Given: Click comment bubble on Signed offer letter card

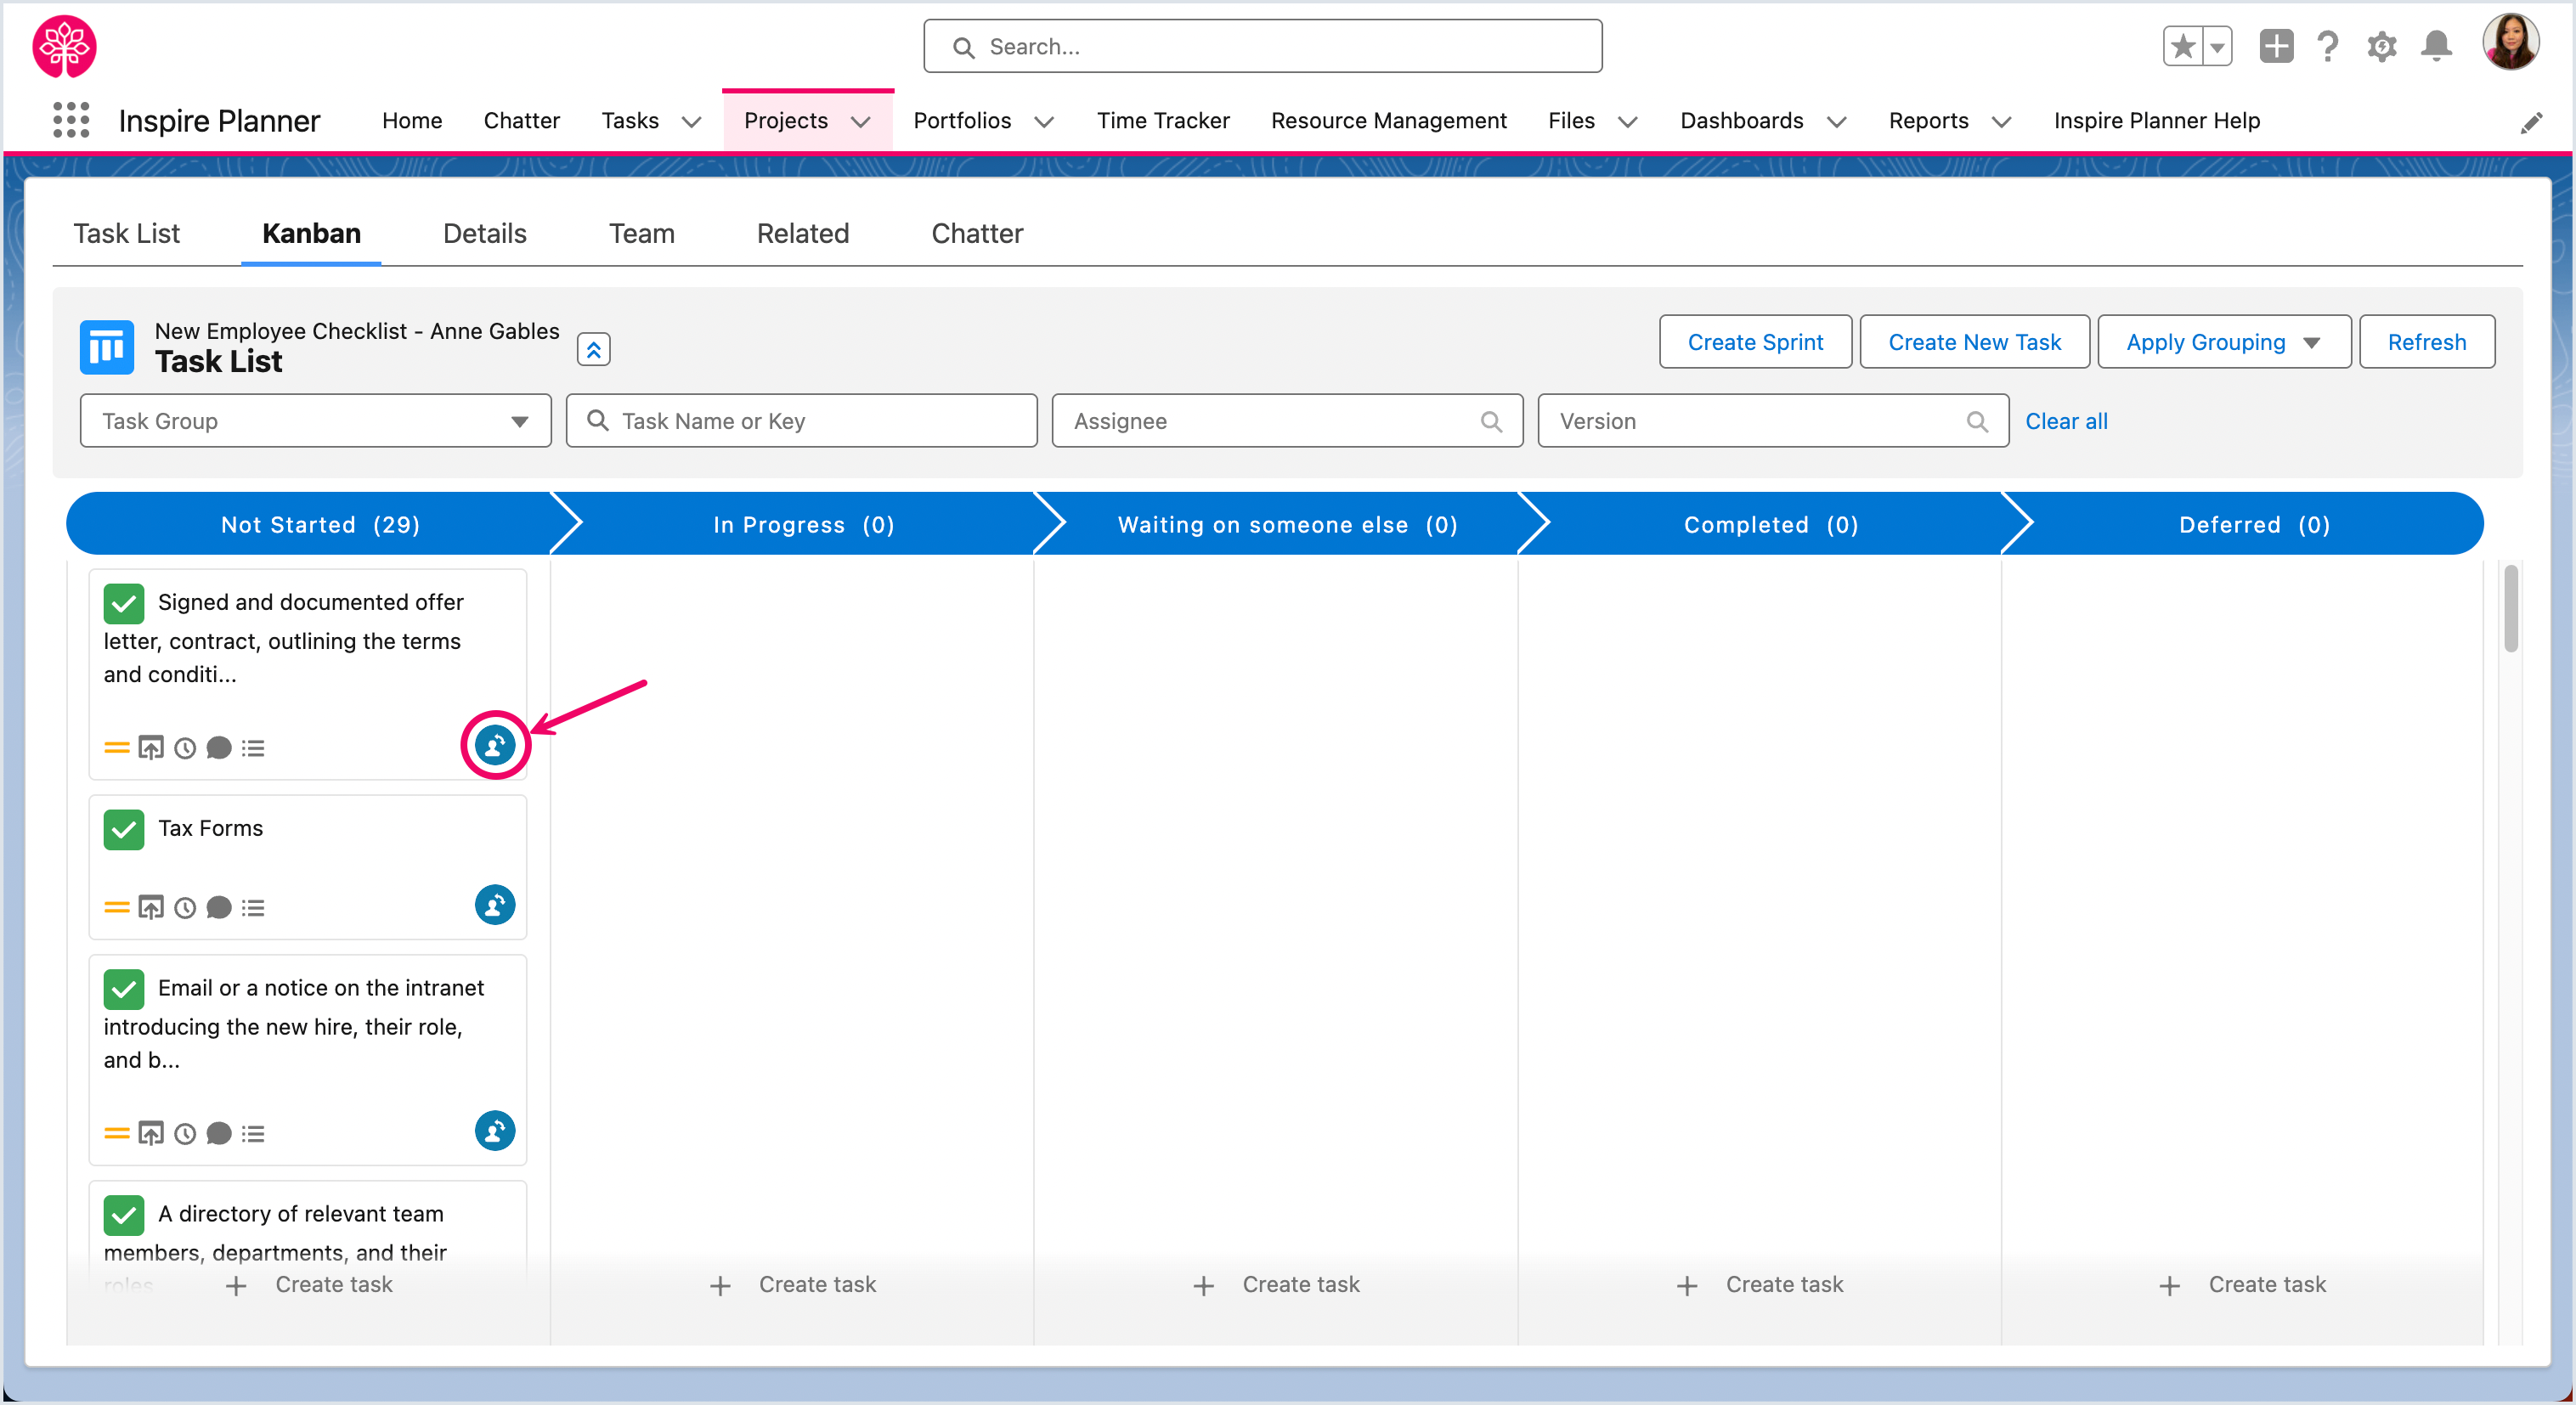Looking at the screenshot, I should pos(219,748).
